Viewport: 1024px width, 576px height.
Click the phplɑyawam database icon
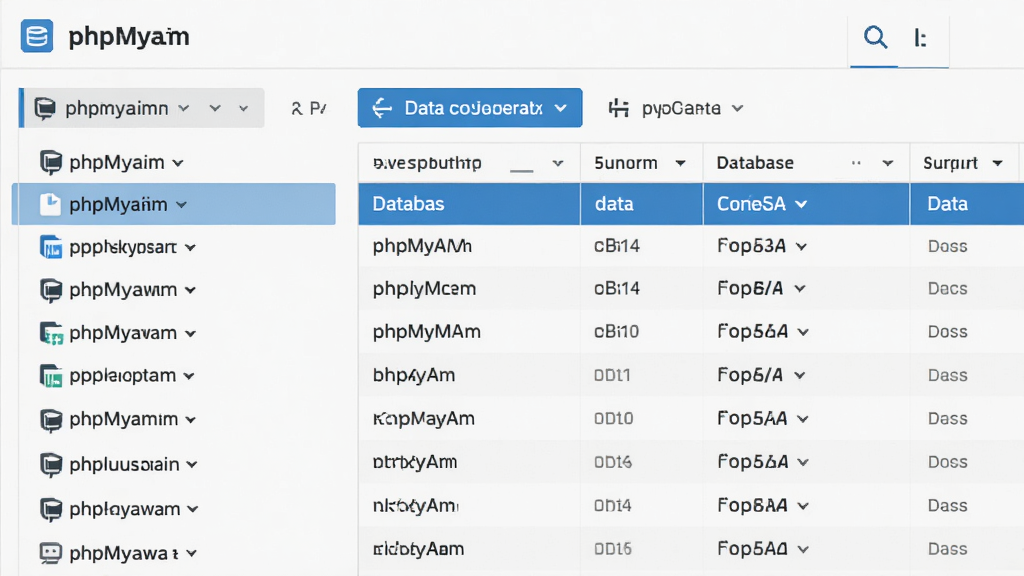(x=51, y=509)
